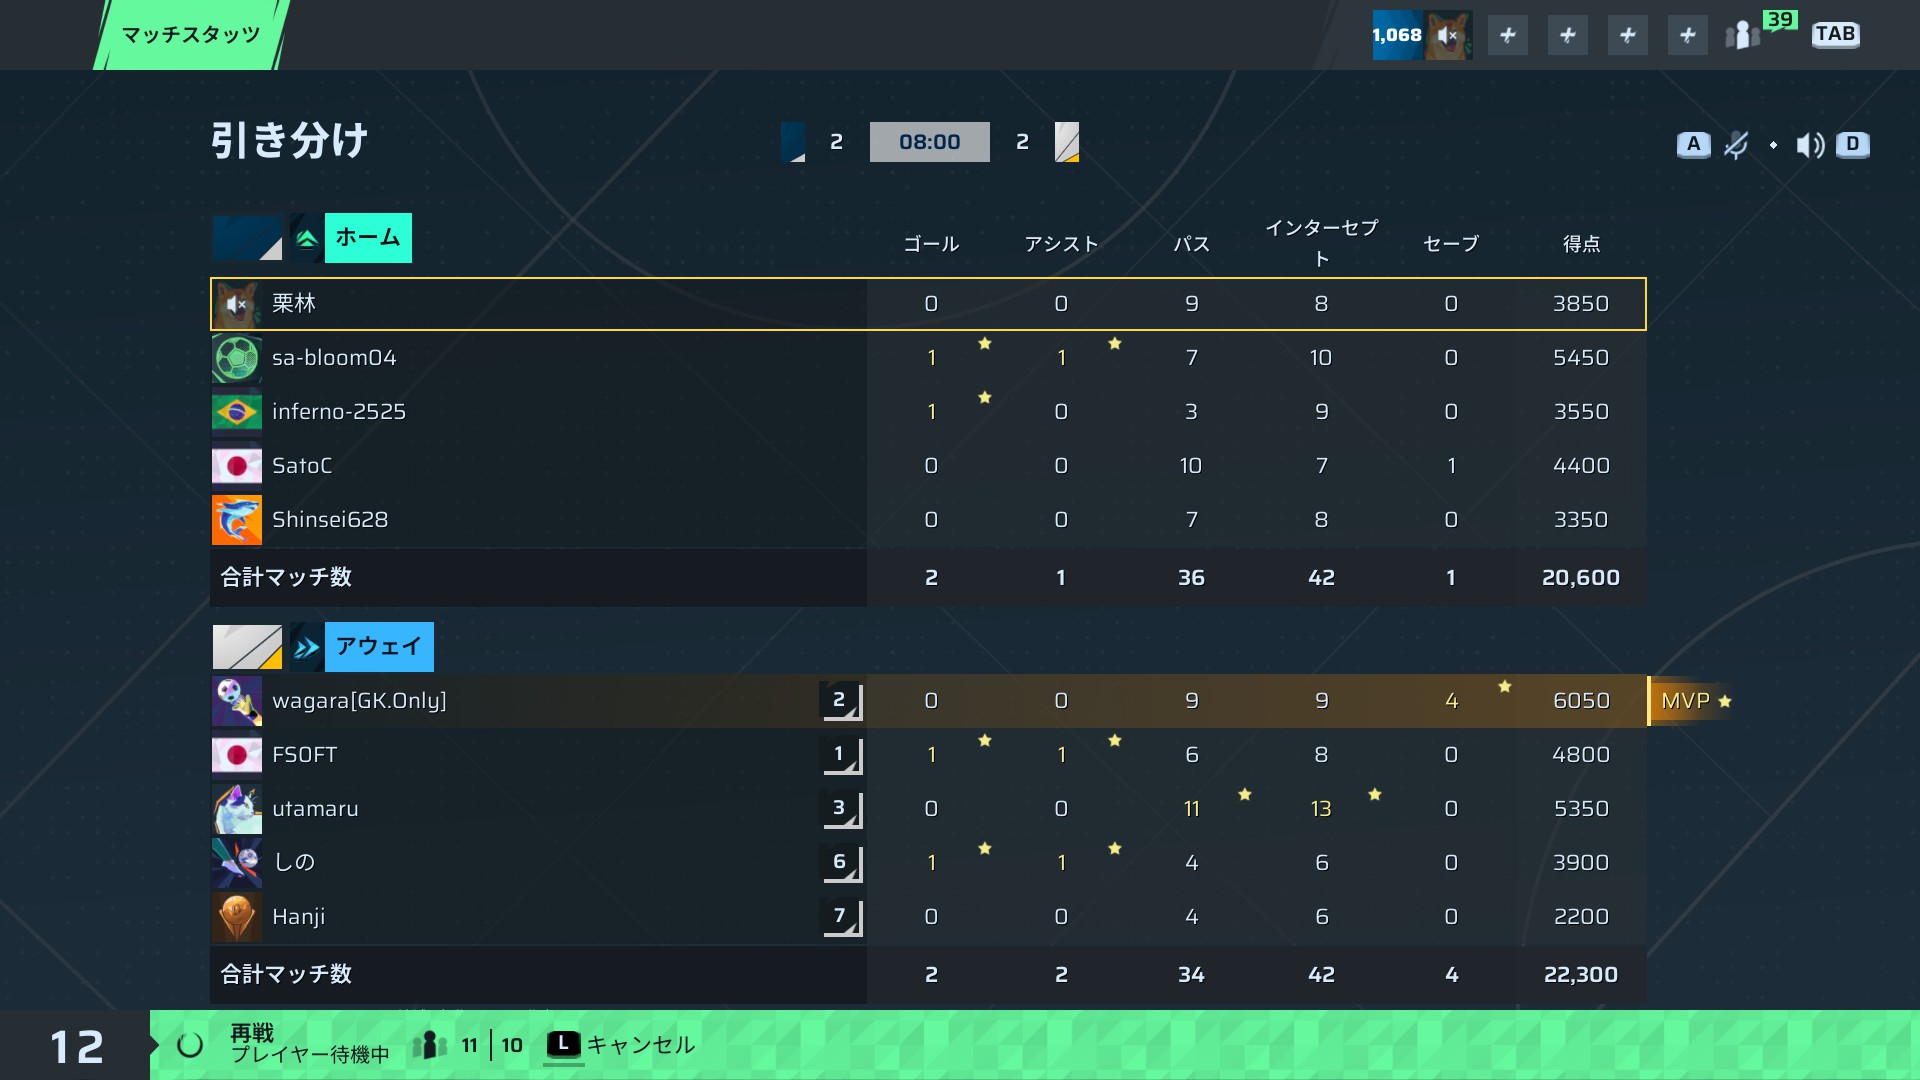
Task: Click utamaru cat avatar
Action: point(237,809)
